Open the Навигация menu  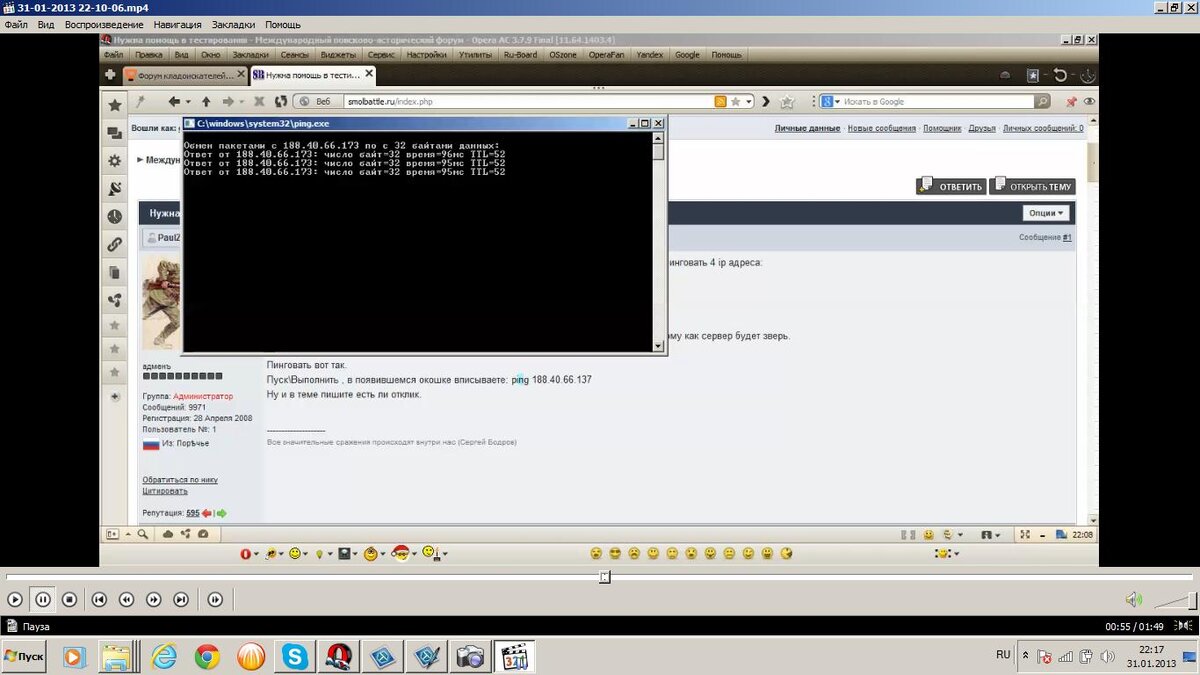pos(178,24)
